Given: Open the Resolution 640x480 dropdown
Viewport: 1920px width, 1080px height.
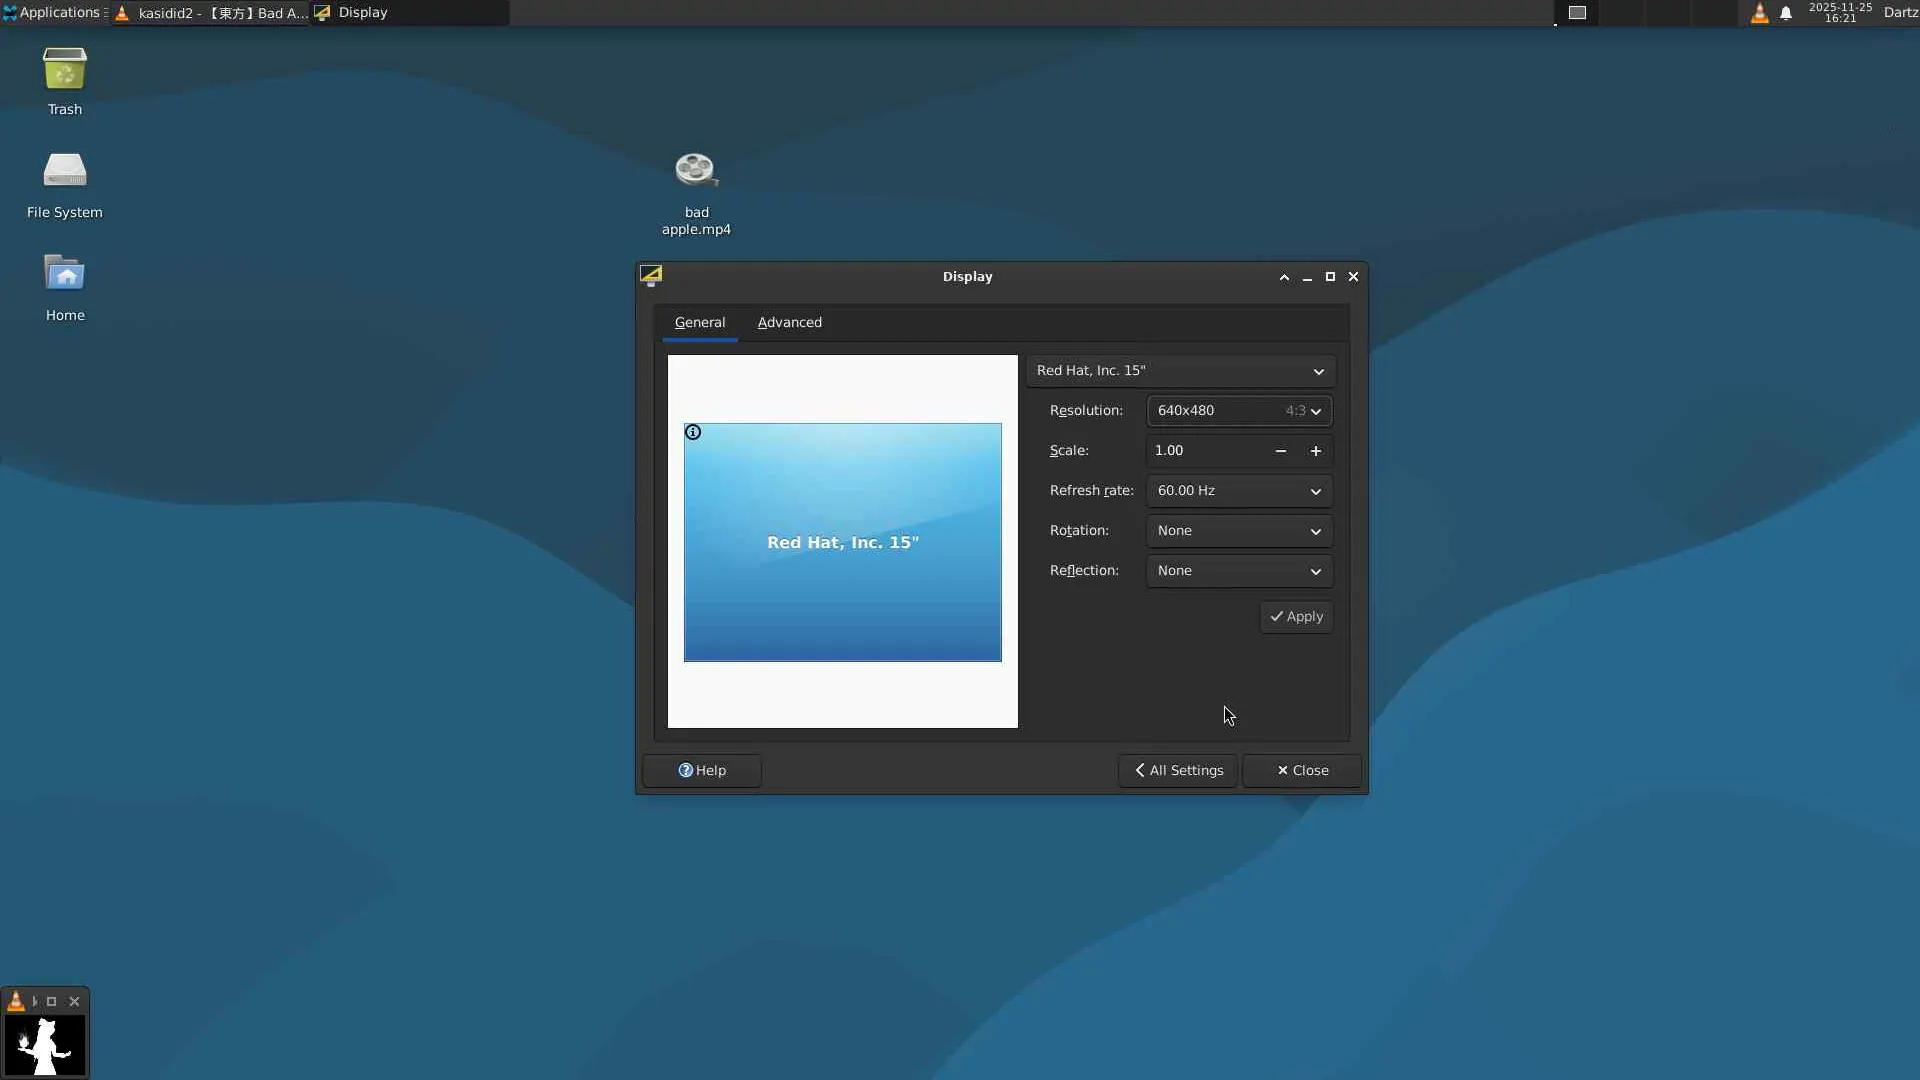Looking at the screenshot, I should tap(1239, 411).
